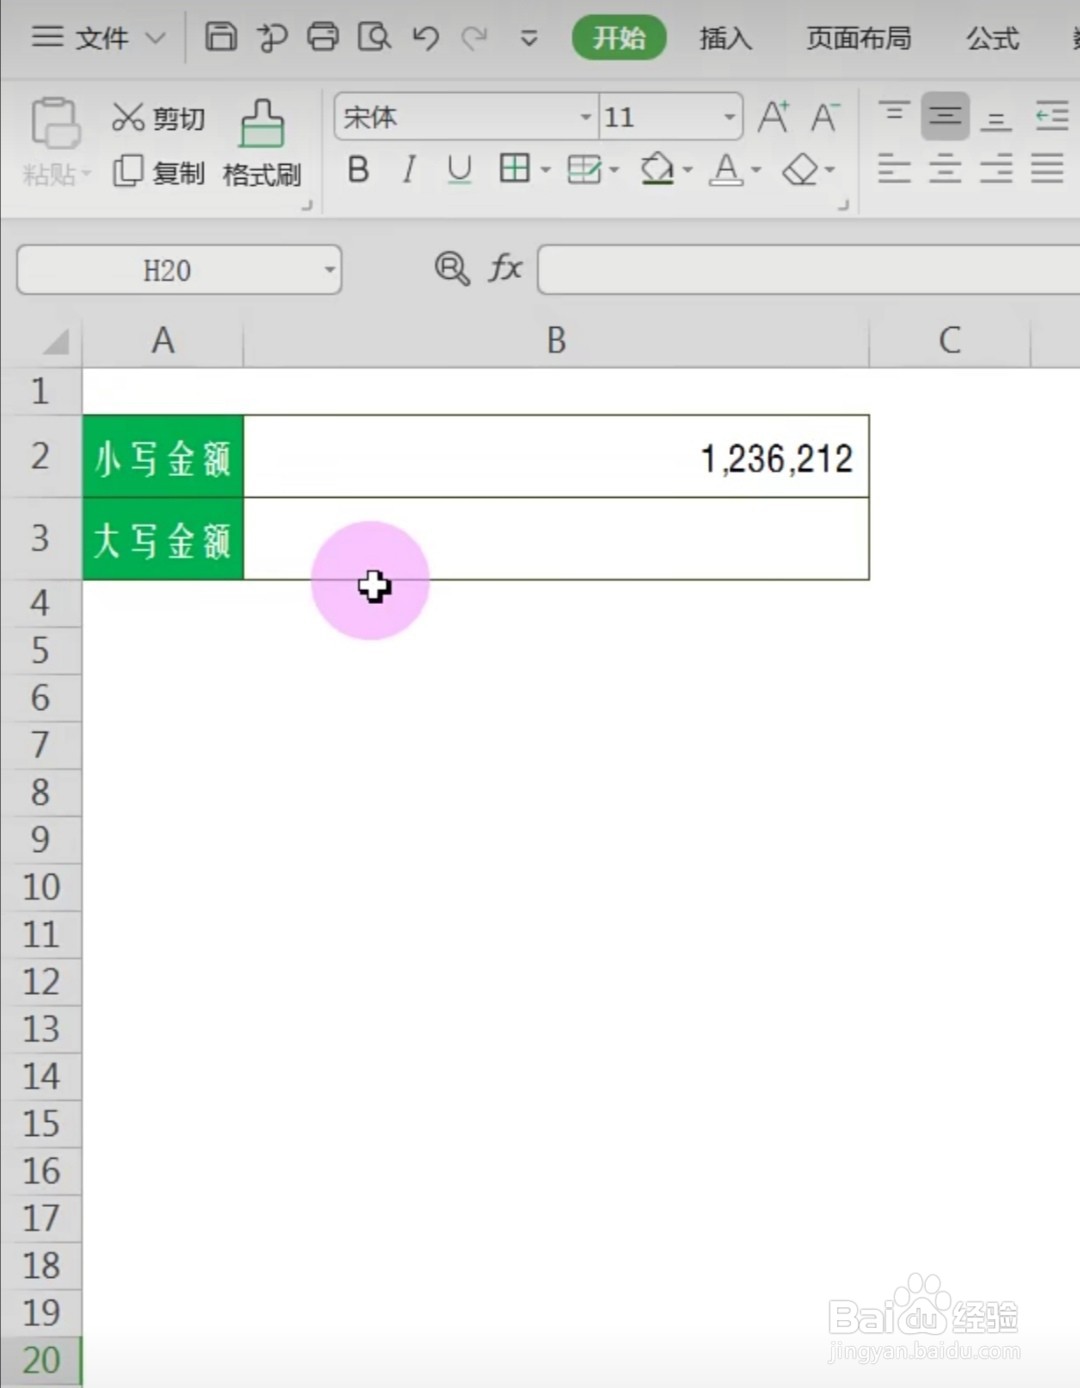This screenshot has height=1388, width=1080.
Task: Align text right icon
Action: tap(996, 168)
